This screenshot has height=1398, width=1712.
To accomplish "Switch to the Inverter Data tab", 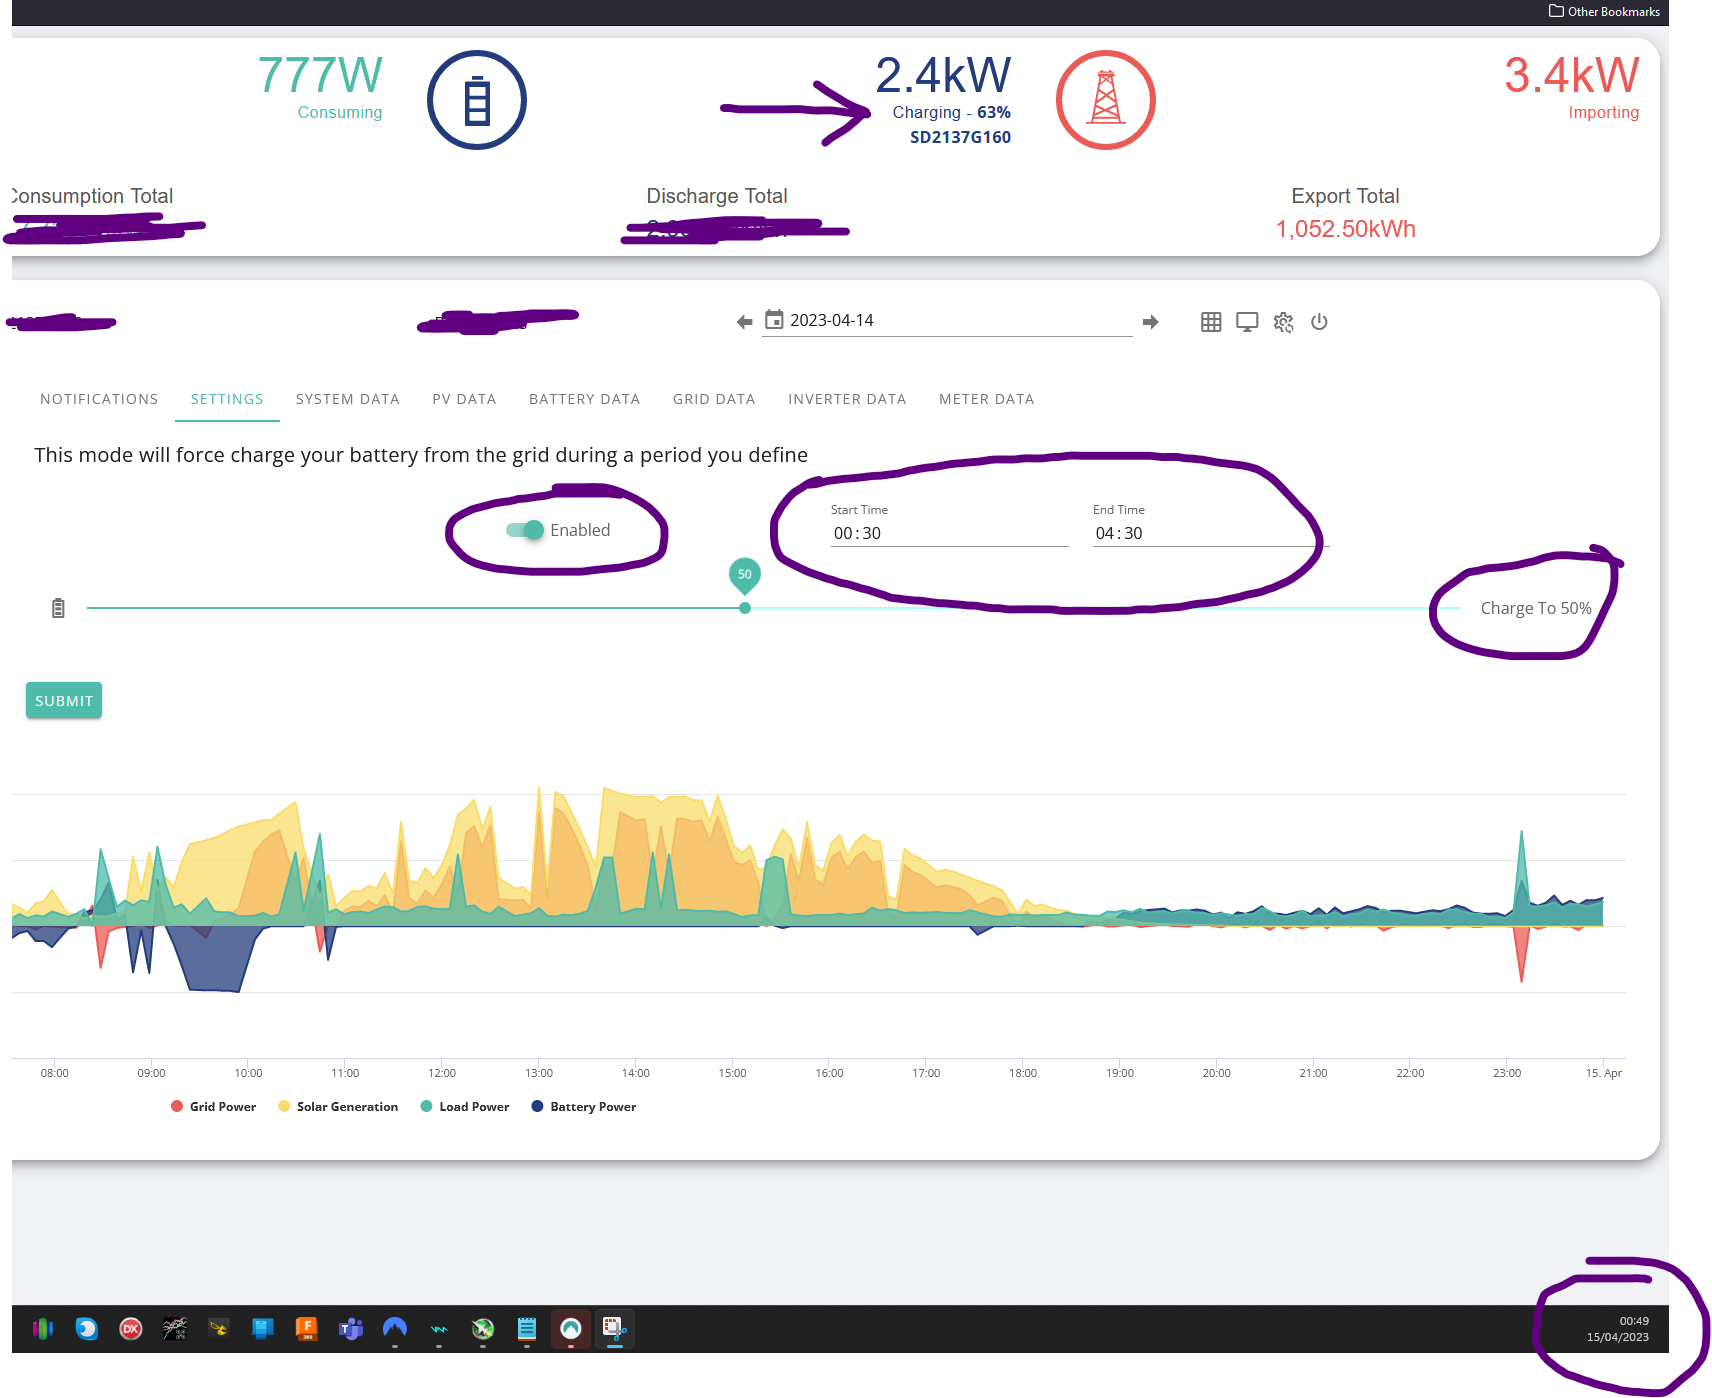I will (847, 399).
